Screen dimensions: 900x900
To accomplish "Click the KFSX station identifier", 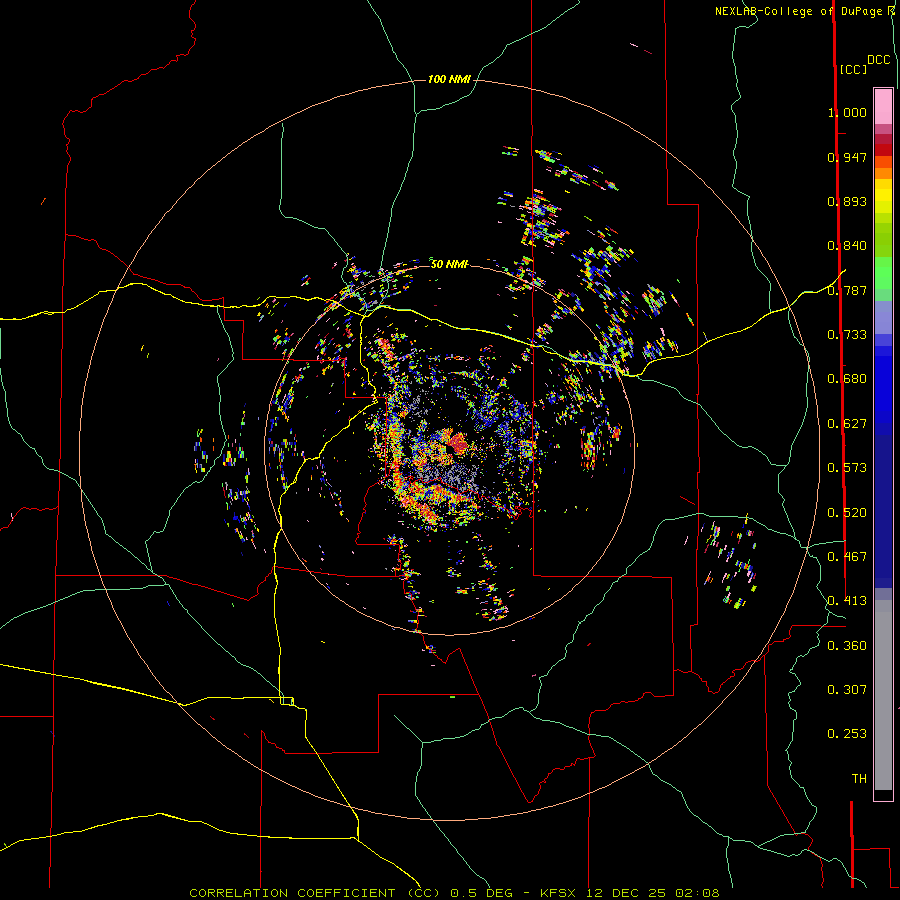I will (560, 893).
